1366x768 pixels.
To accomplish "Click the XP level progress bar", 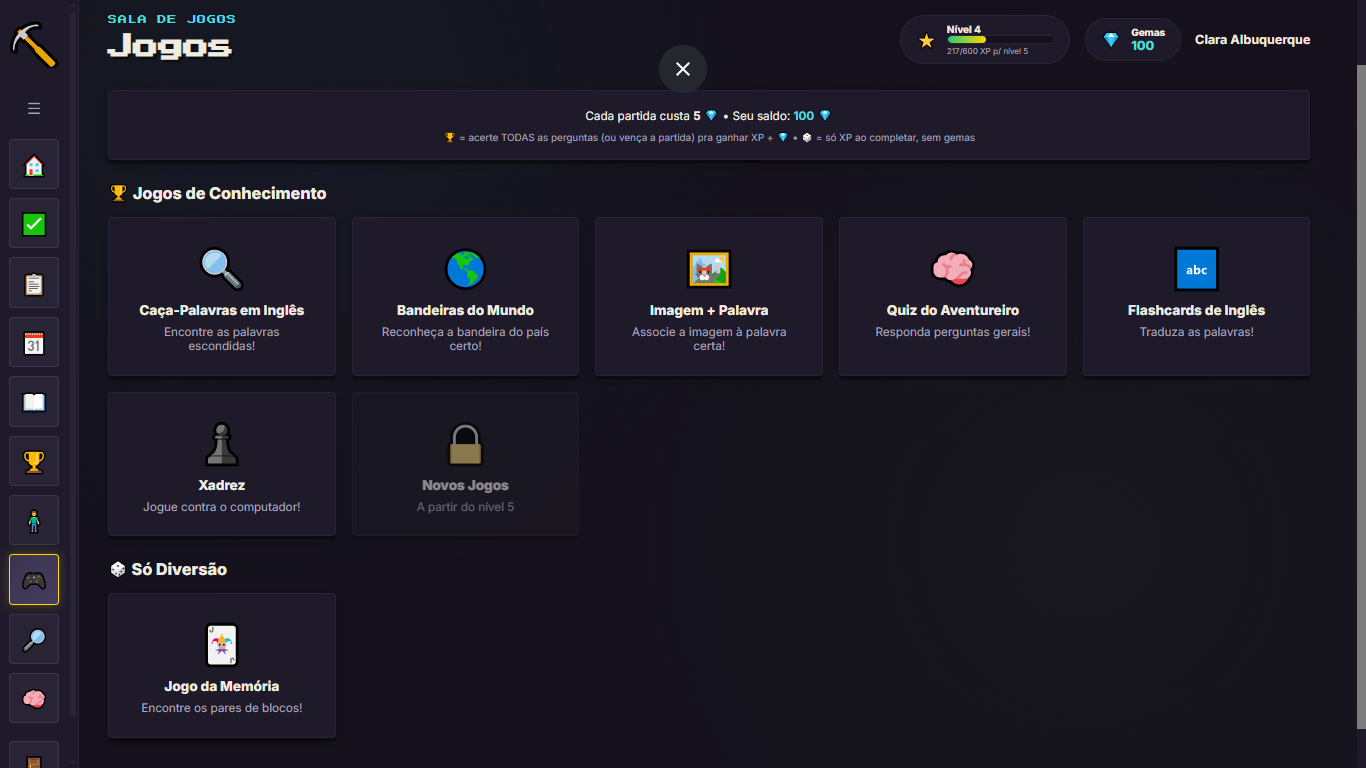I will click(x=1000, y=40).
